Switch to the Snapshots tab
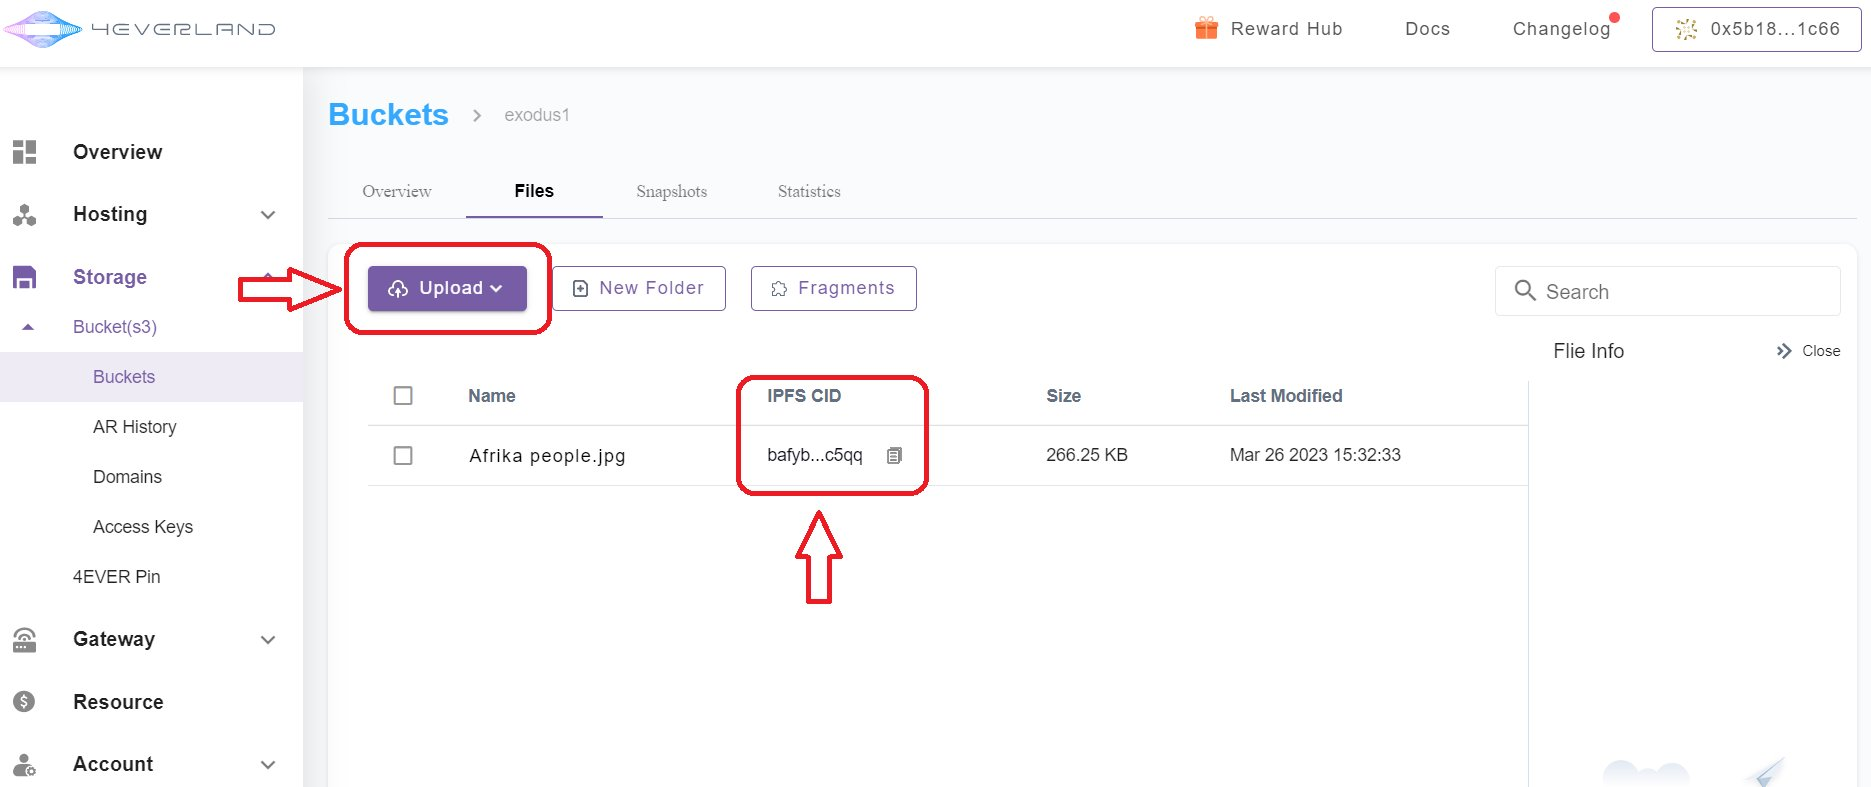The height and width of the screenshot is (787, 1871). pyautogui.click(x=671, y=192)
